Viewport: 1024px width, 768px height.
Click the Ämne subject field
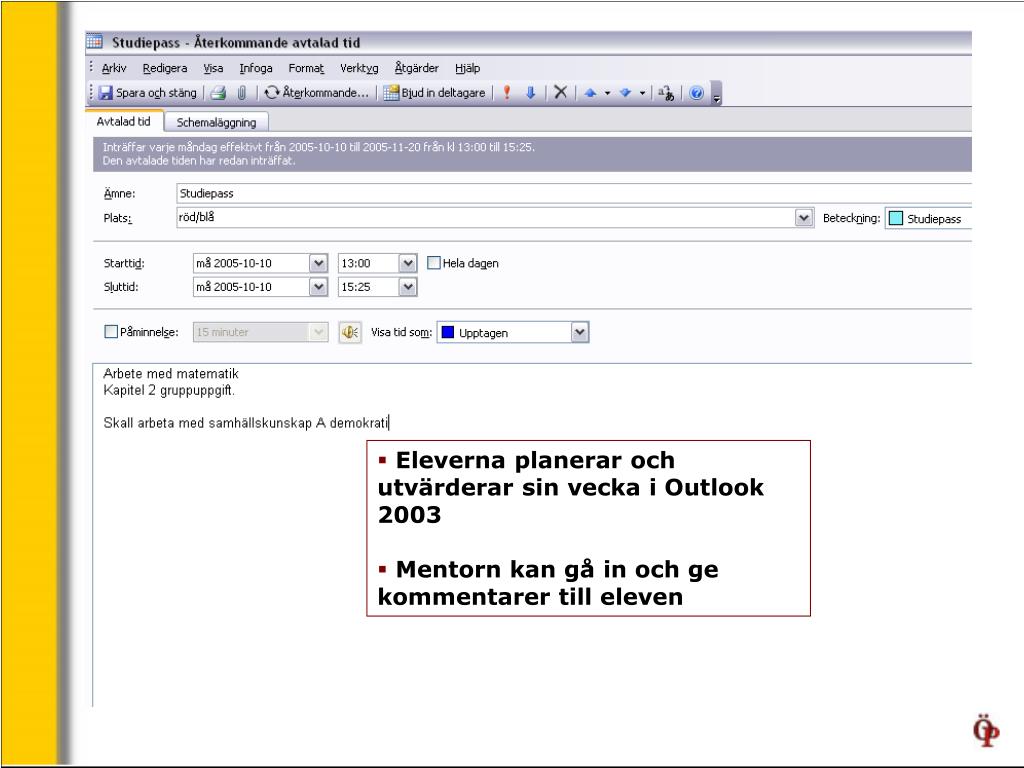(x=573, y=193)
